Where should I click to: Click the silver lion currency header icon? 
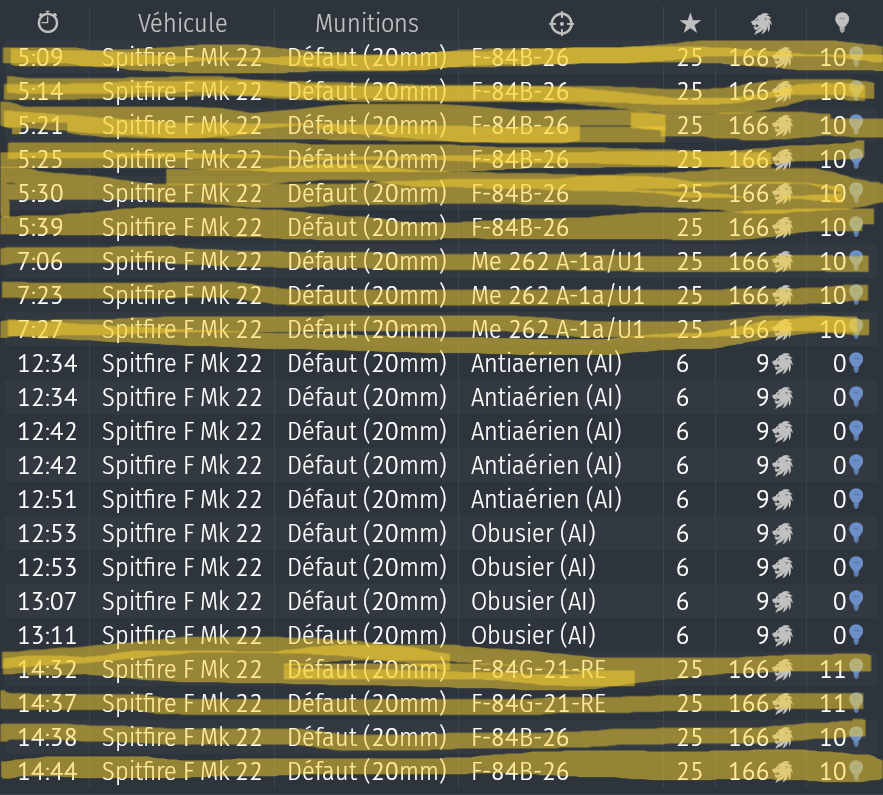pos(770,23)
